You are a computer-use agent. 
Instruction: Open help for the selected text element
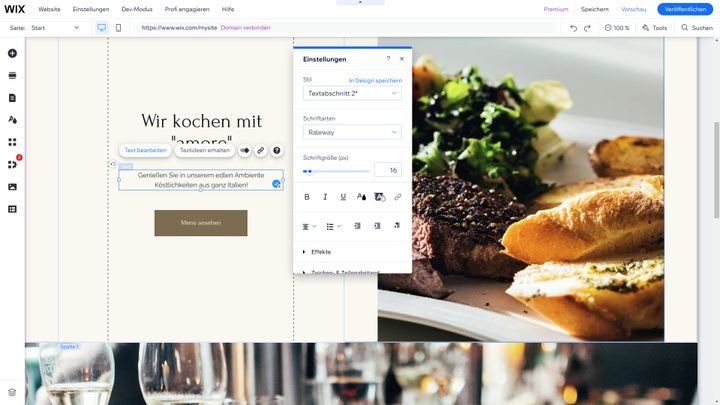pyautogui.click(x=276, y=151)
